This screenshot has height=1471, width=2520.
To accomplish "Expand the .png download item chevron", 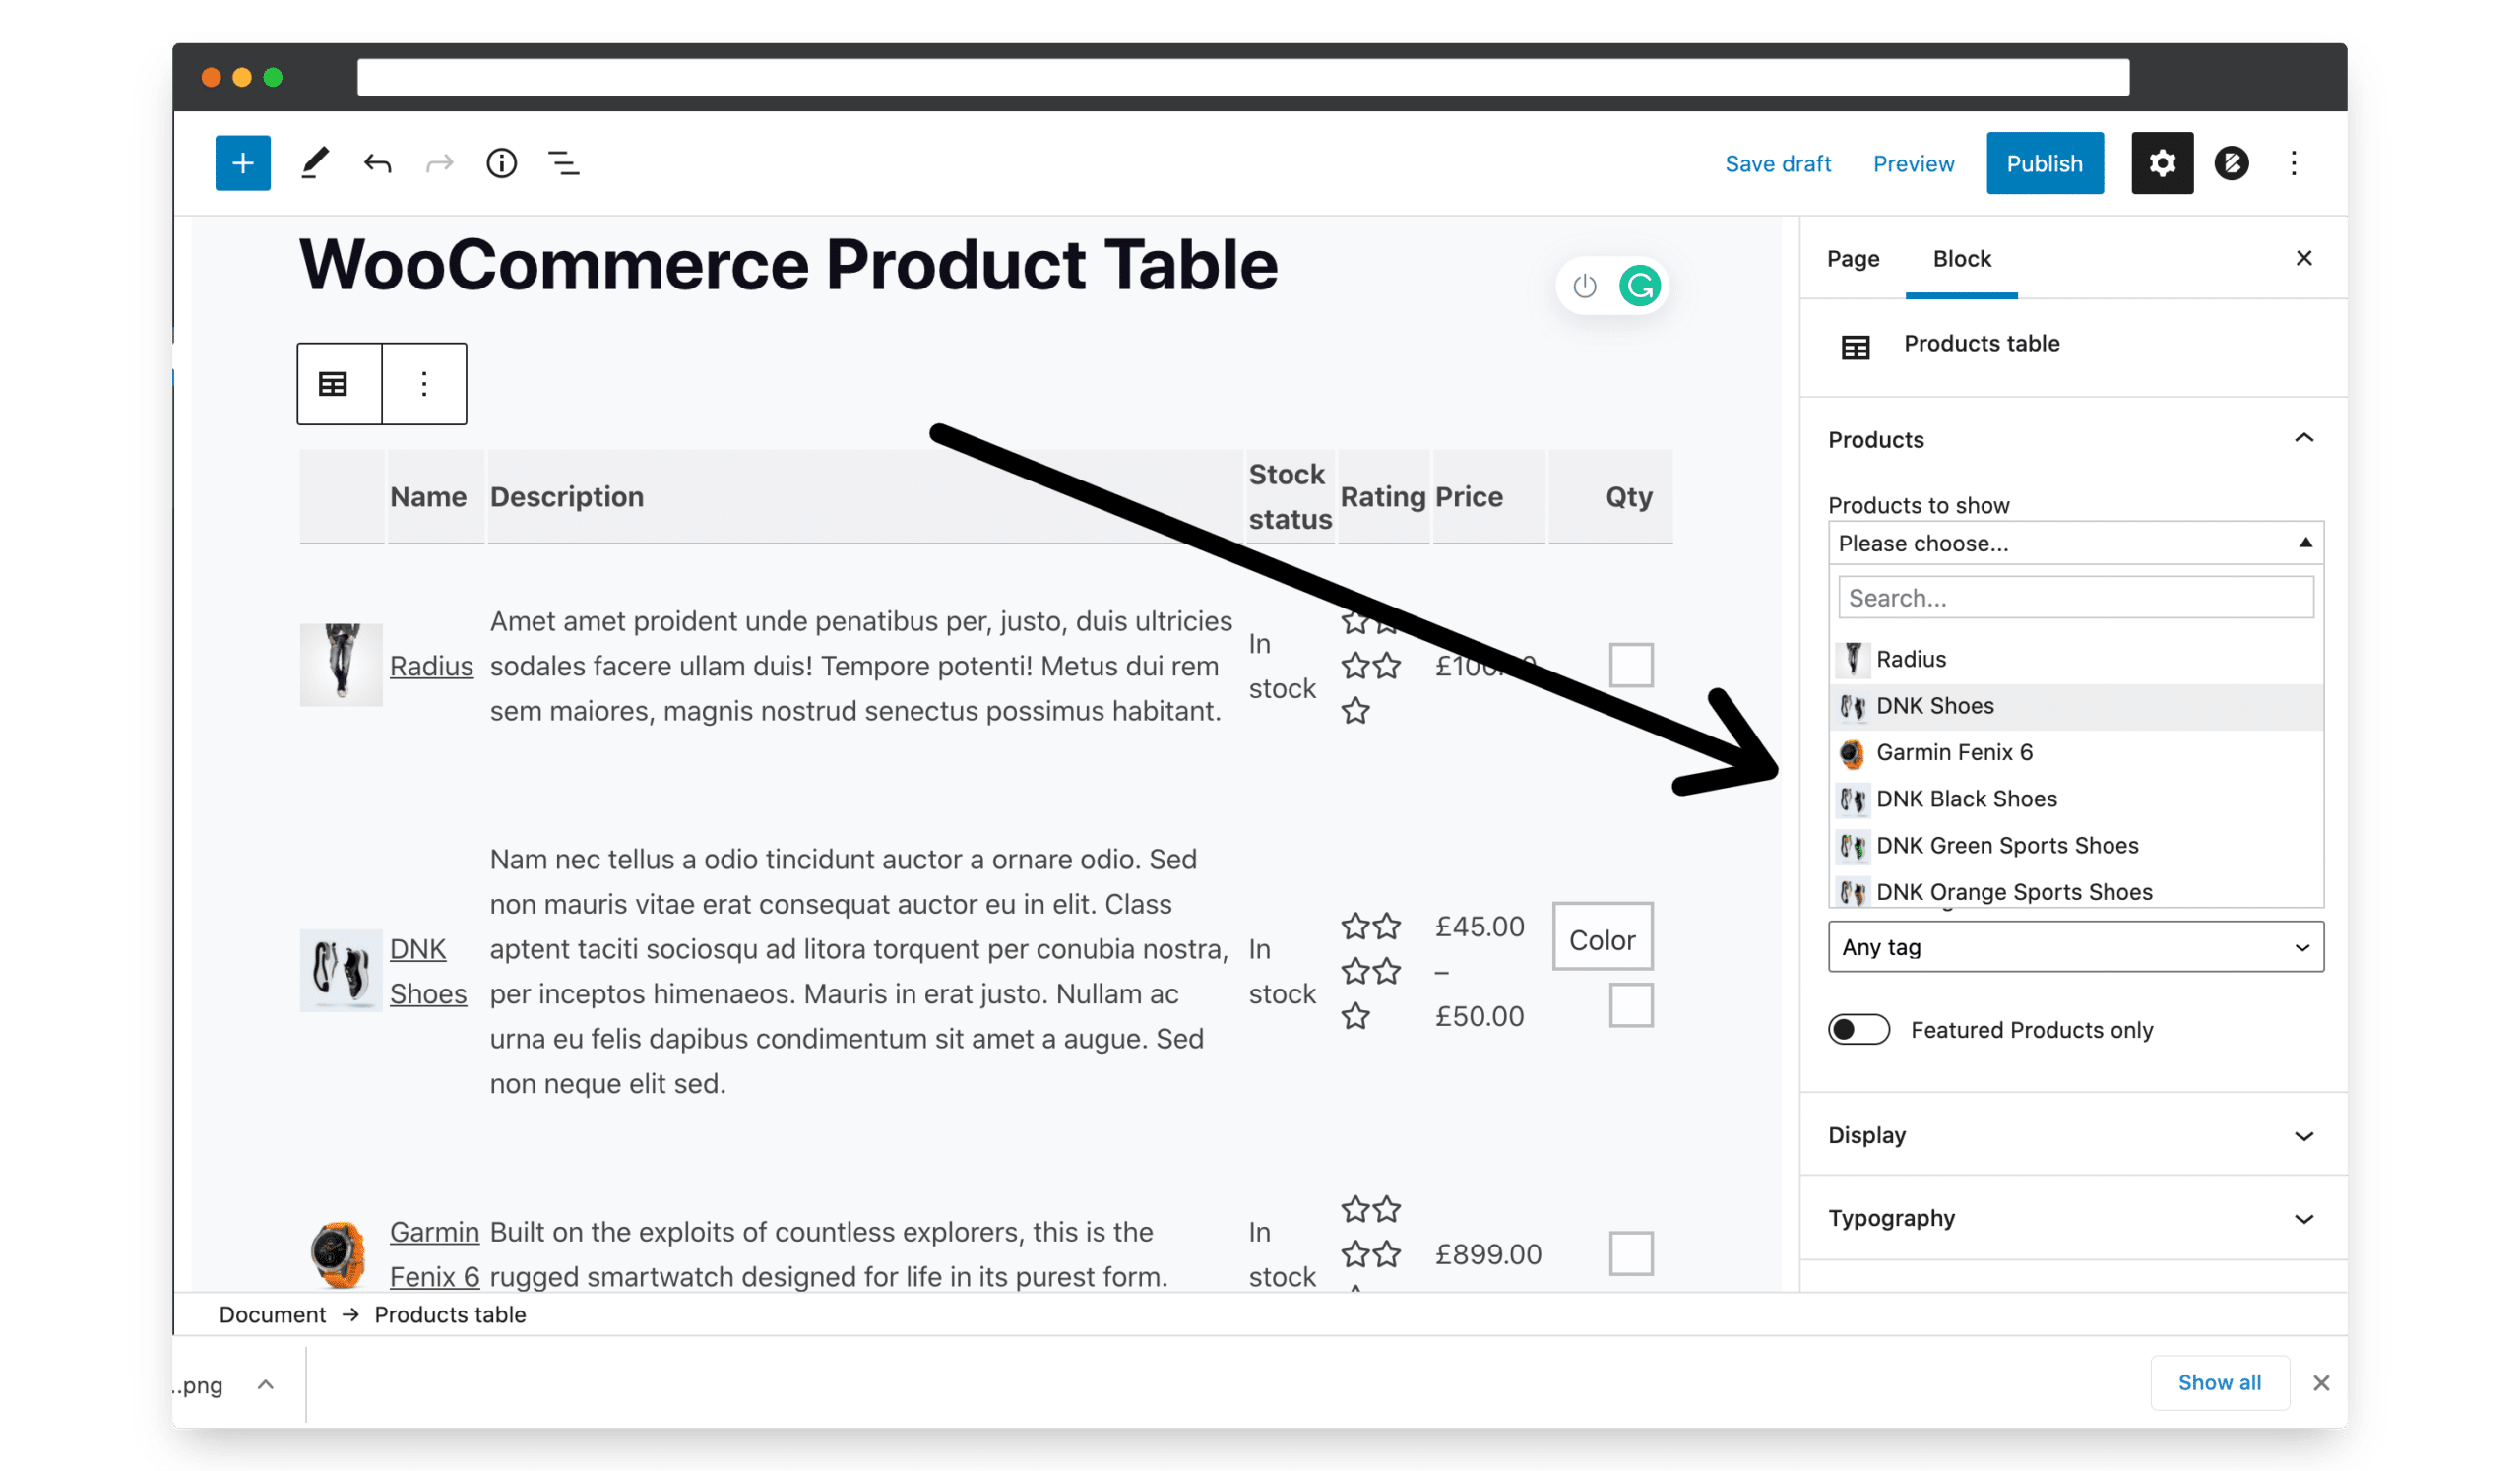I will (x=265, y=1385).
